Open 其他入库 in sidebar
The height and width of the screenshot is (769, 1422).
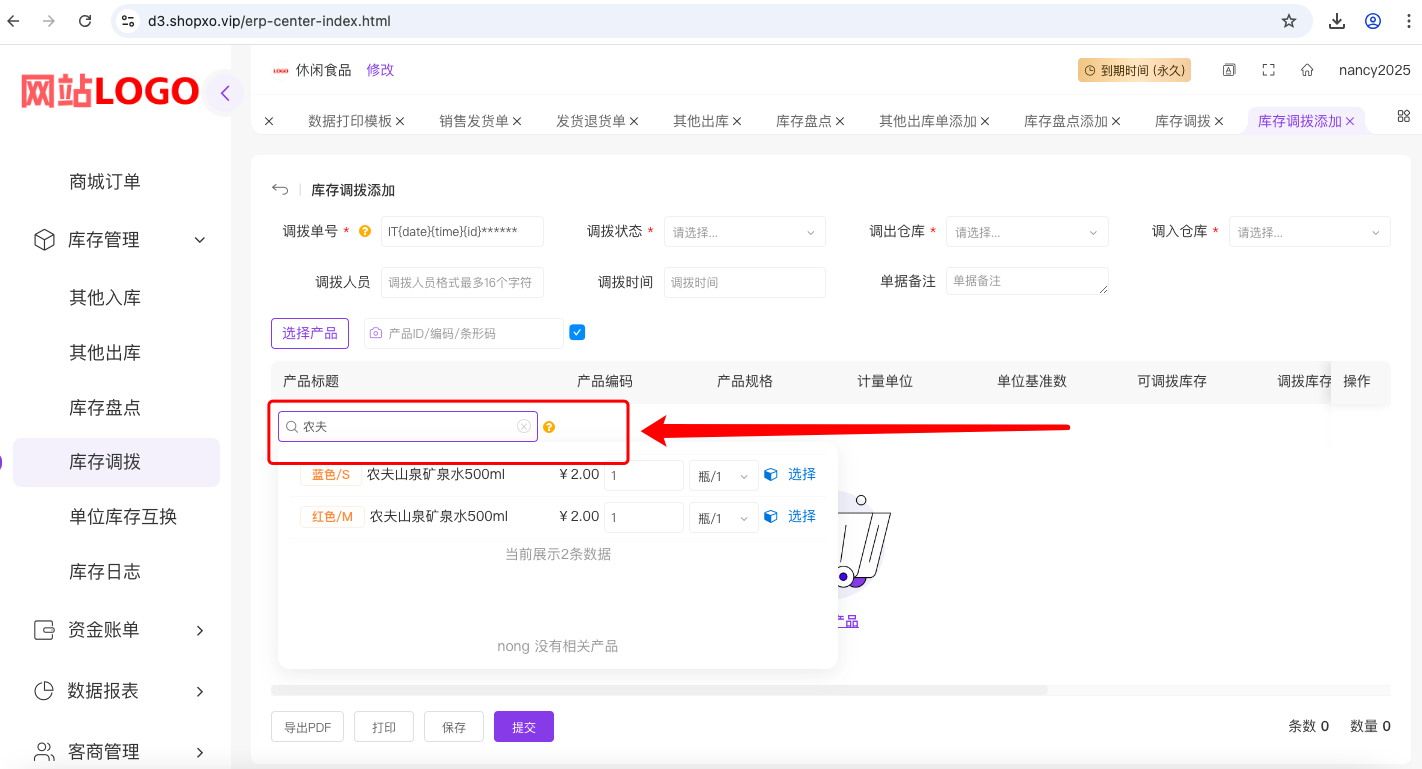105,298
